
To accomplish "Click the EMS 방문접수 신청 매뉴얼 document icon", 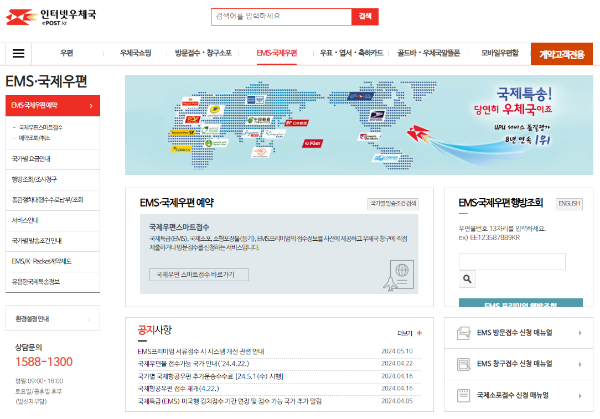I will (463, 333).
